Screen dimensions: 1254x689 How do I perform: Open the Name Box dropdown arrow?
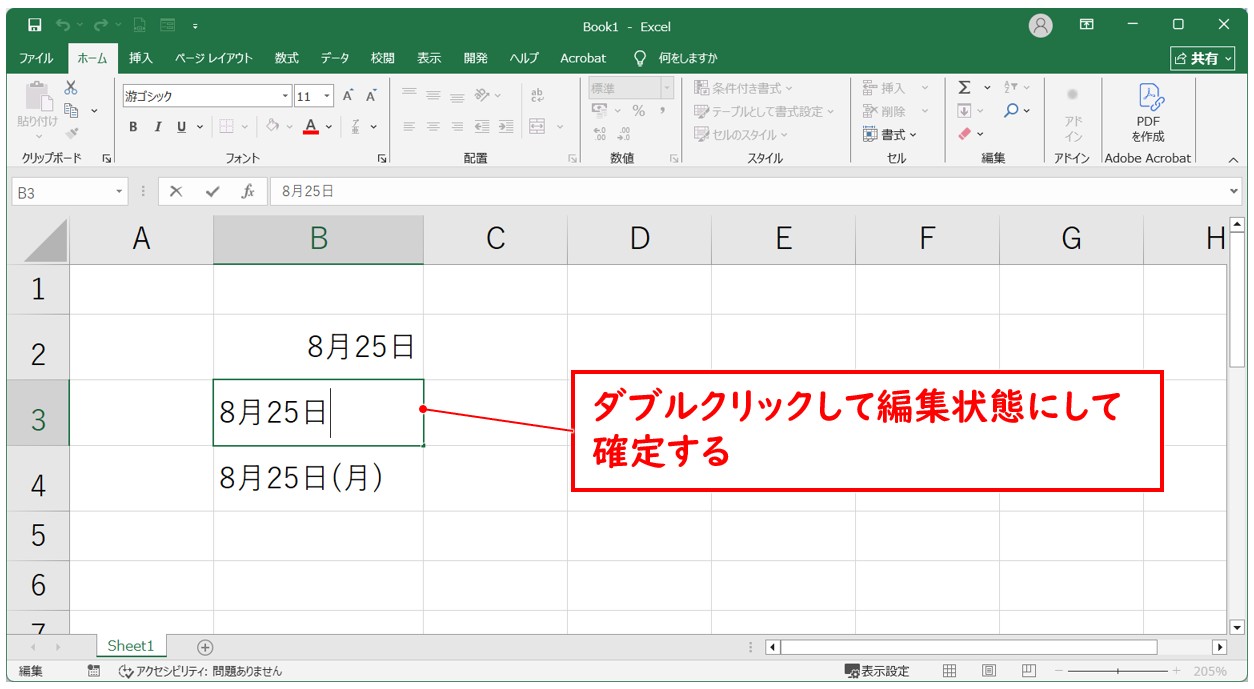point(120,192)
